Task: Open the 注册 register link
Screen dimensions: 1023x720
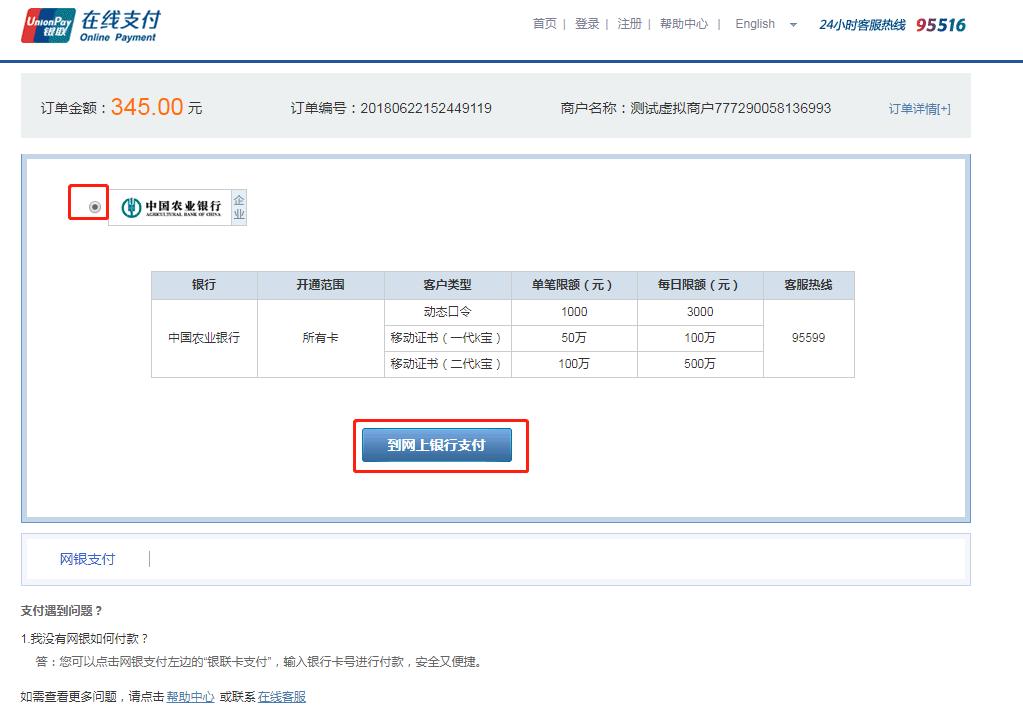Action: 629,24
